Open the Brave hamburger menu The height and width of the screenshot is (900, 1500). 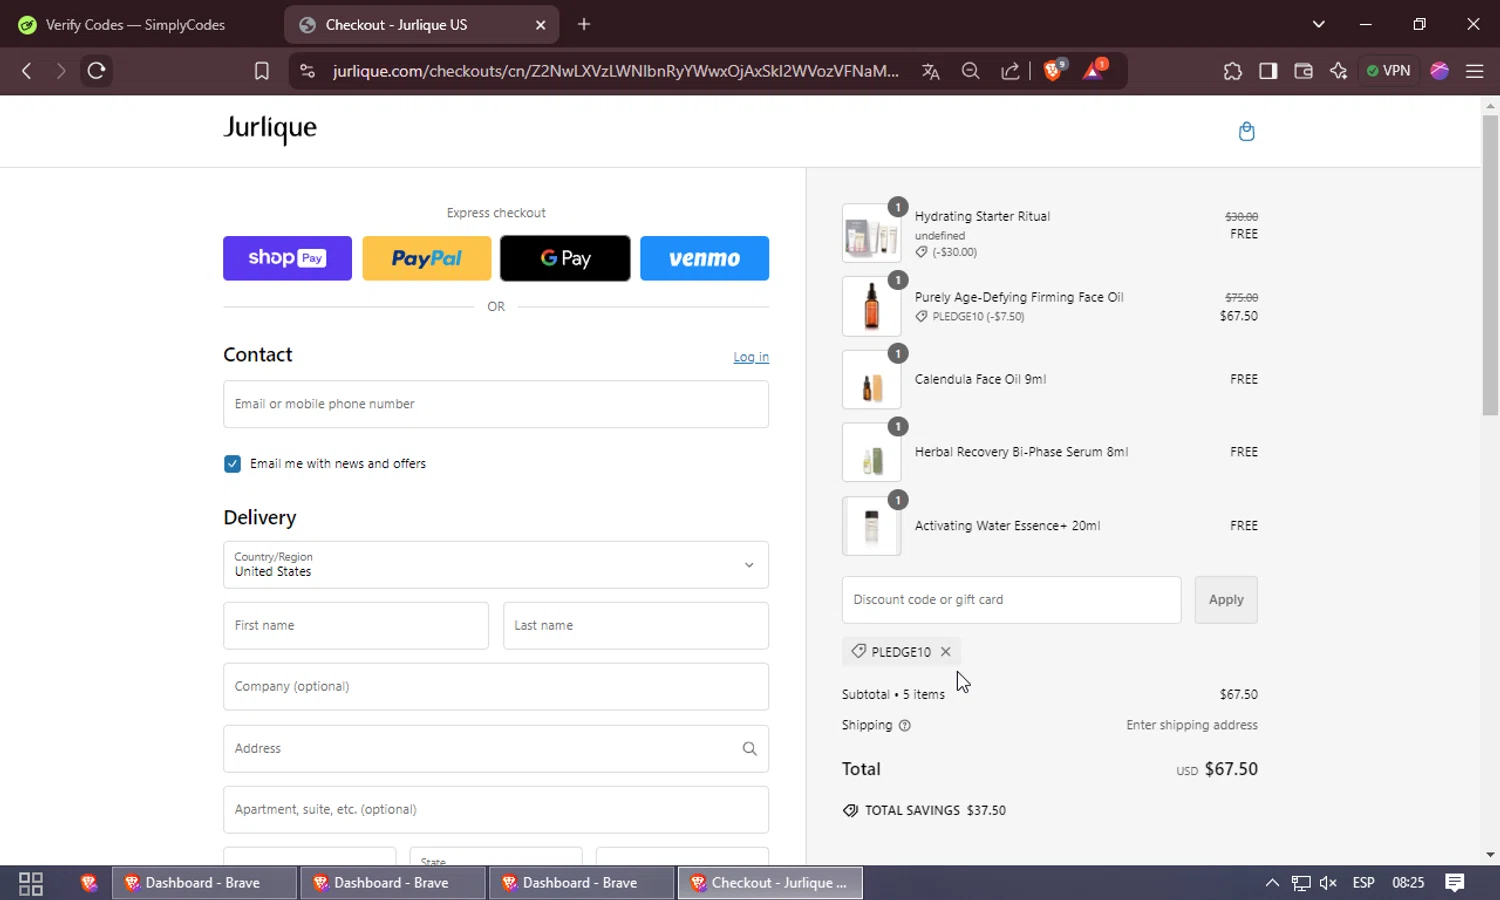tap(1474, 71)
